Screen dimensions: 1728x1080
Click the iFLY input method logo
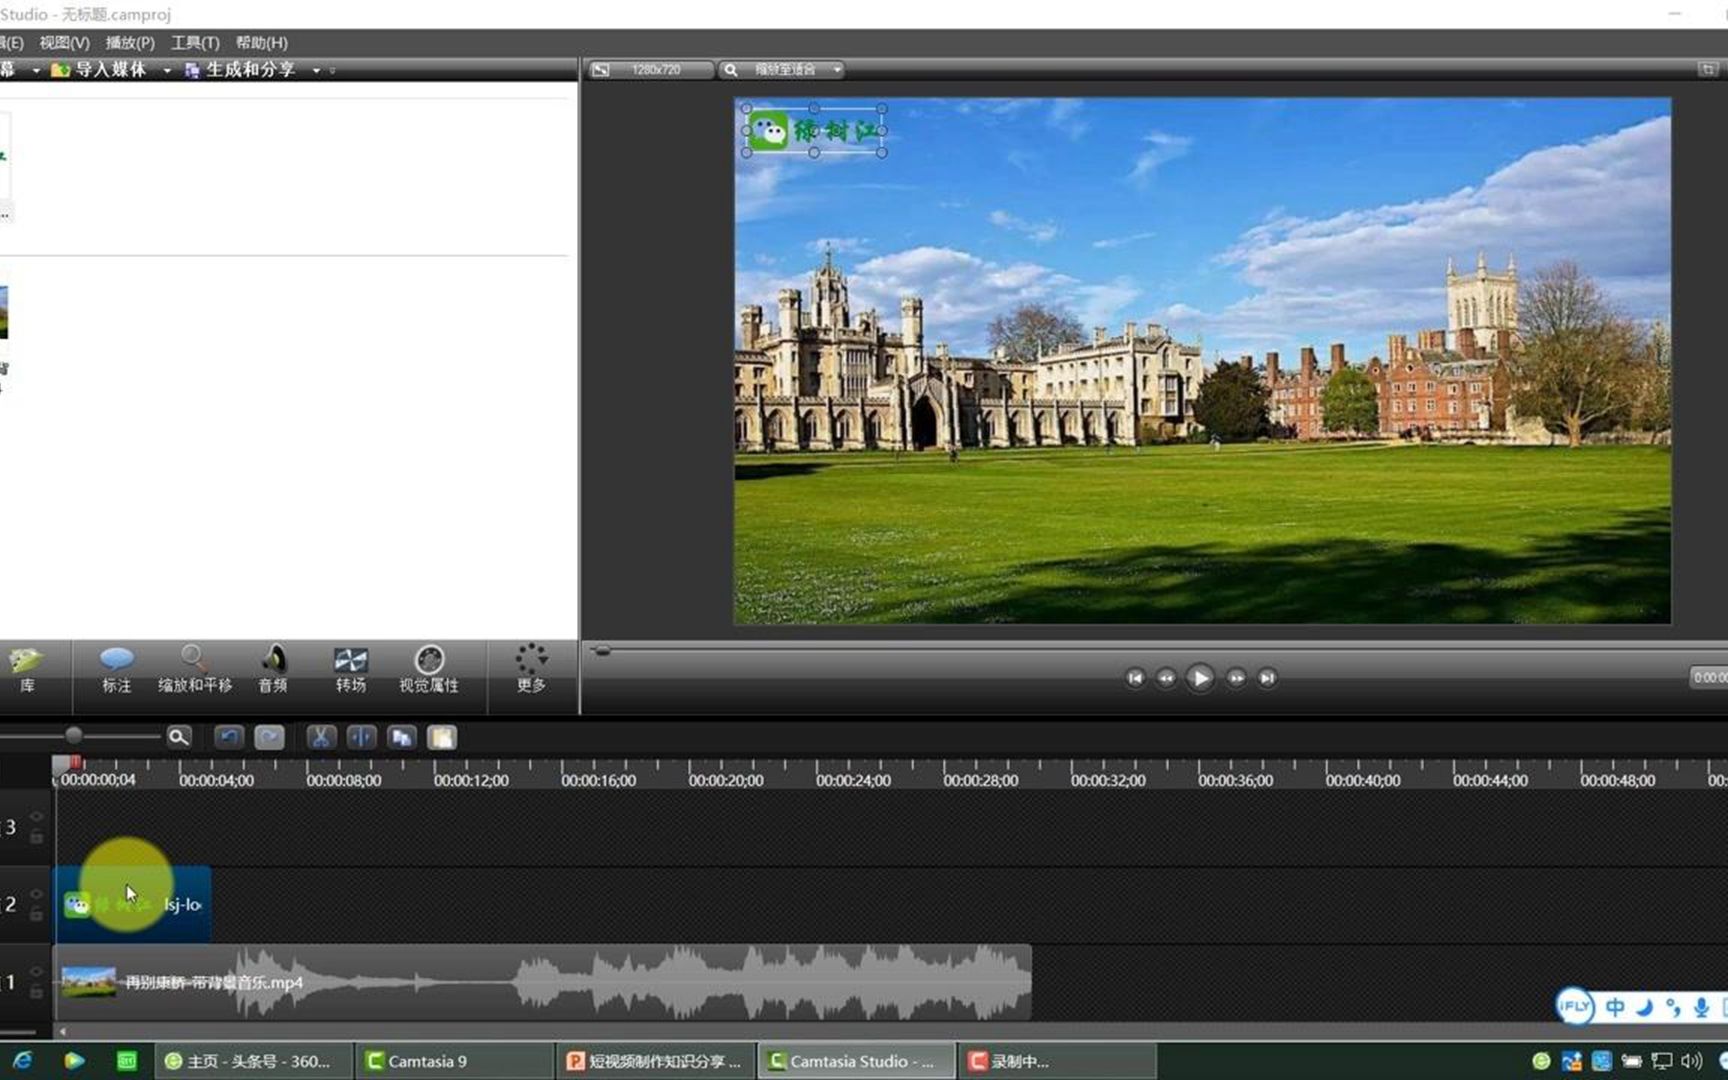tap(1575, 1006)
